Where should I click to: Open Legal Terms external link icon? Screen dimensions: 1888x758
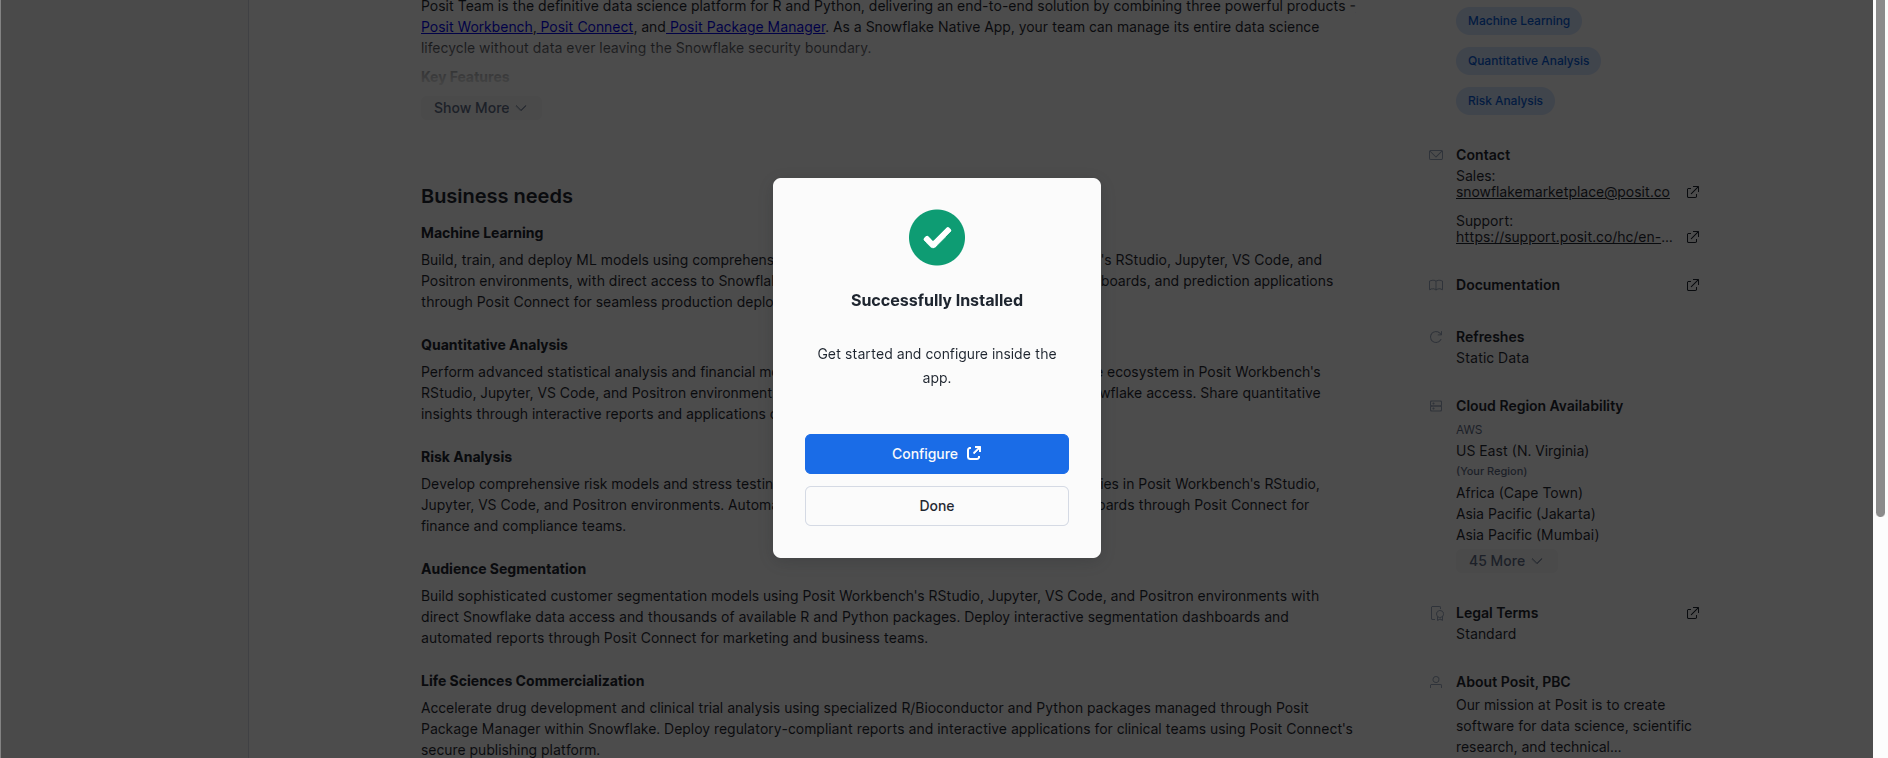1692,613
